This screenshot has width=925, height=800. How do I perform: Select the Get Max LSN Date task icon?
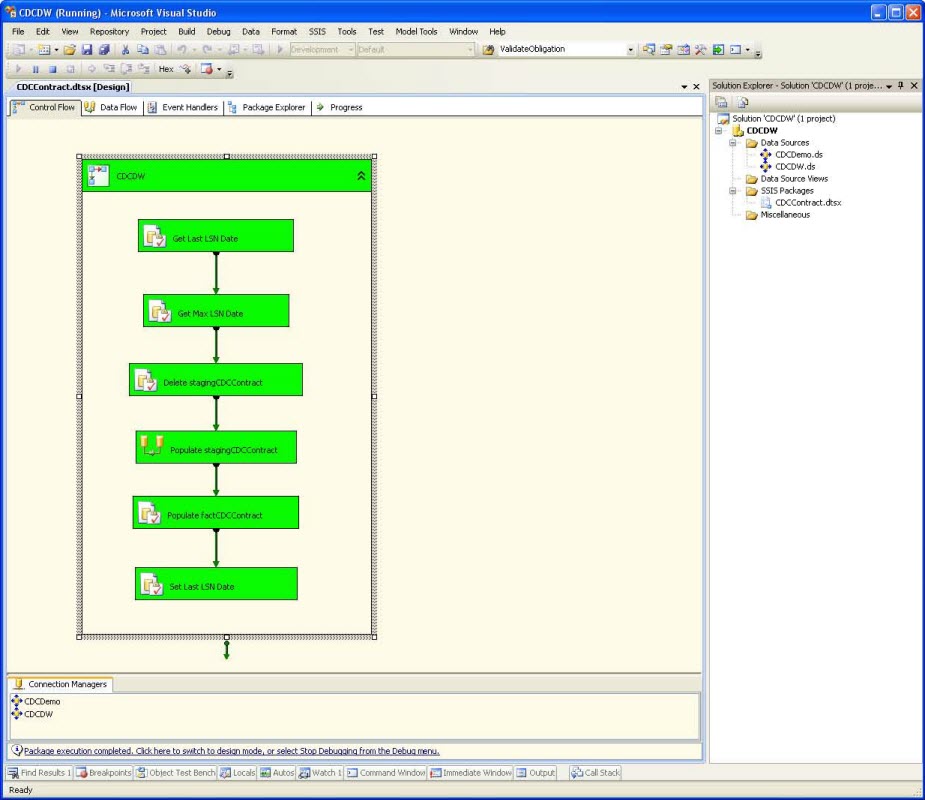coord(160,312)
